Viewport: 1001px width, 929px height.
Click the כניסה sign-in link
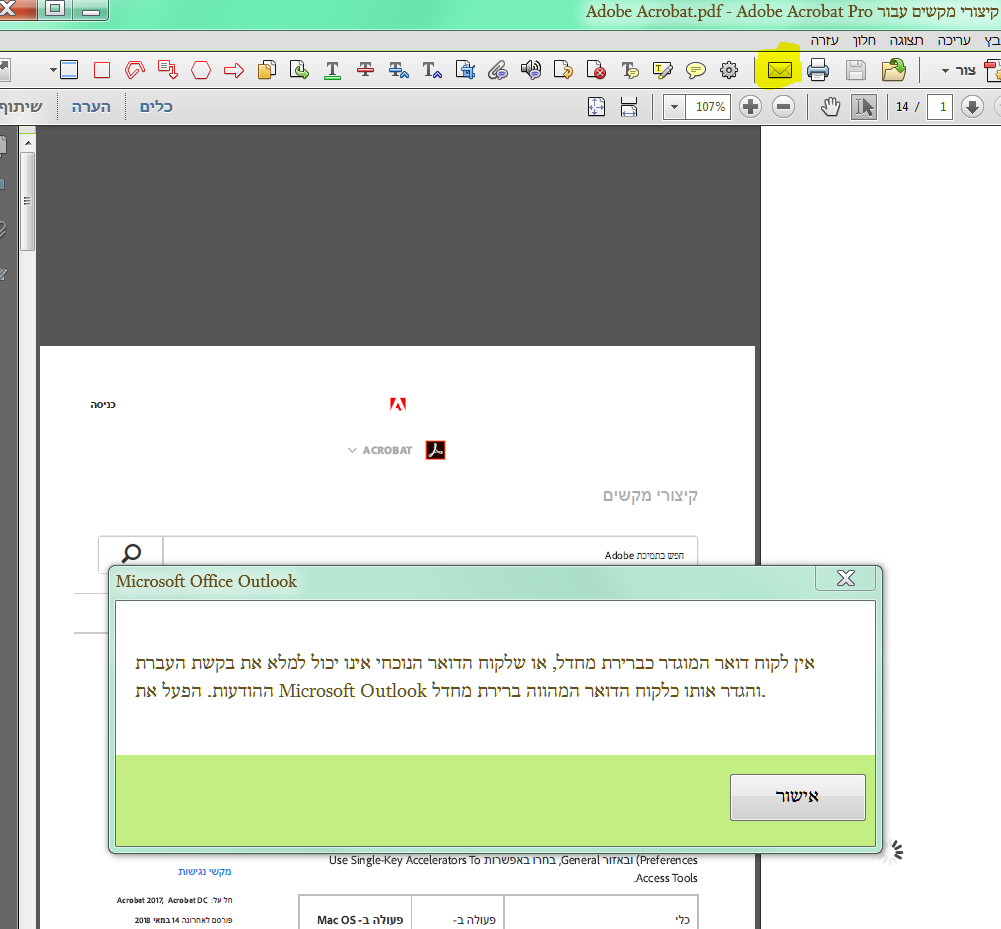(103, 404)
